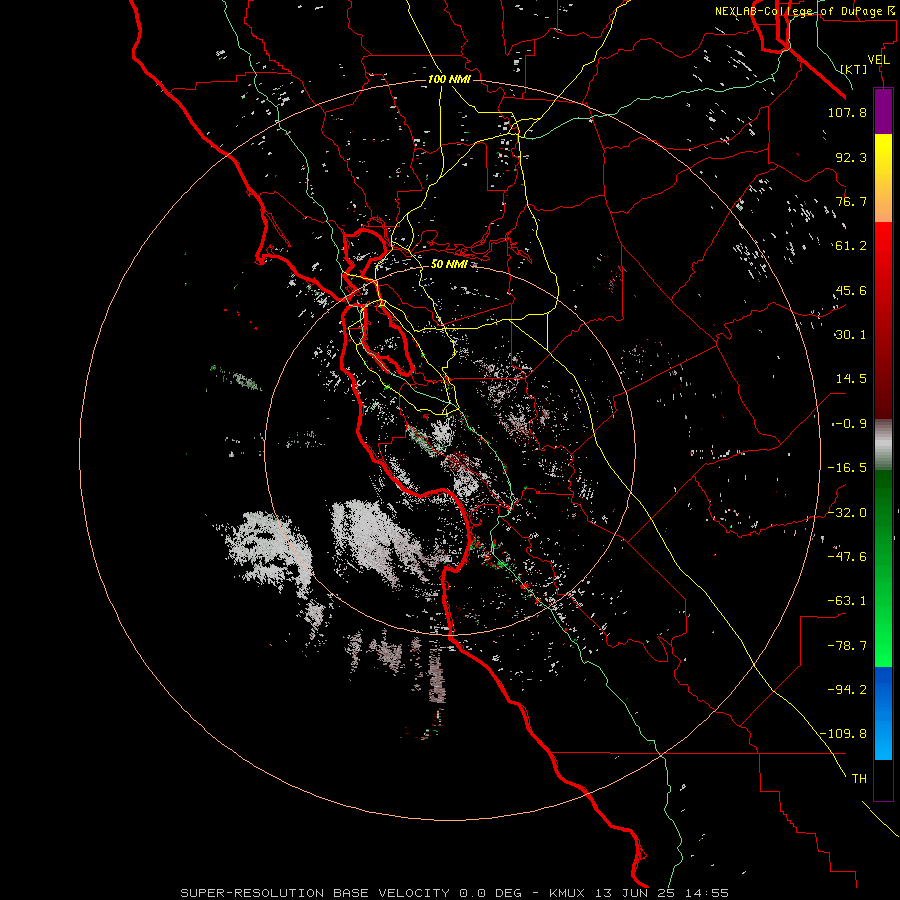This screenshot has height=900, width=900.
Task: Click the -109.8 velocity scale value
Action: pos(844,734)
